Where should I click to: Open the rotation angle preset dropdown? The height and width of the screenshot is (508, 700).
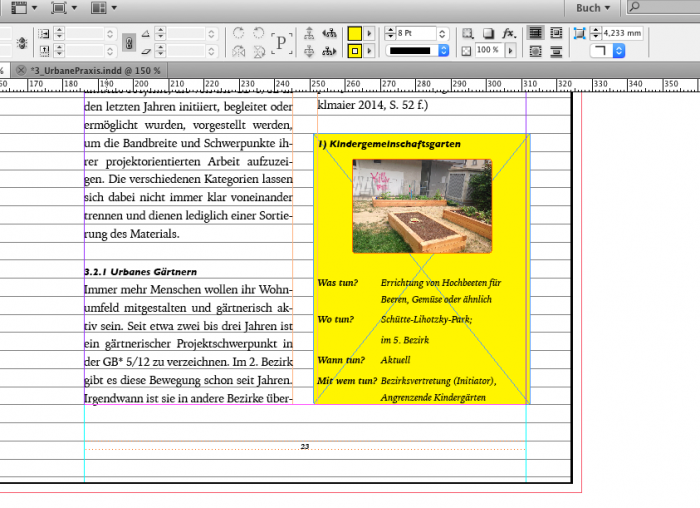coord(211,33)
